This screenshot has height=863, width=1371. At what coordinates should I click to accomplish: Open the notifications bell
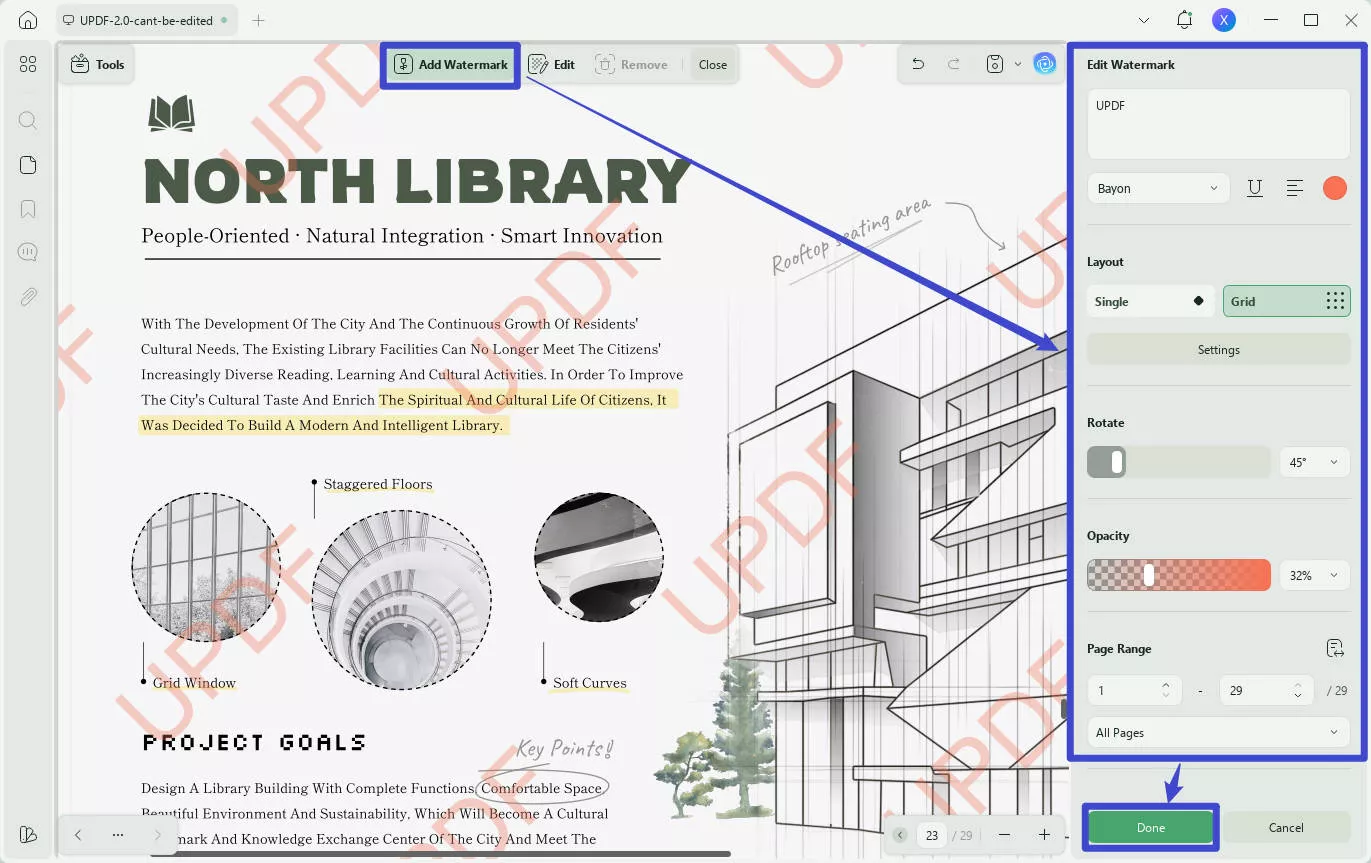(x=1184, y=20)
